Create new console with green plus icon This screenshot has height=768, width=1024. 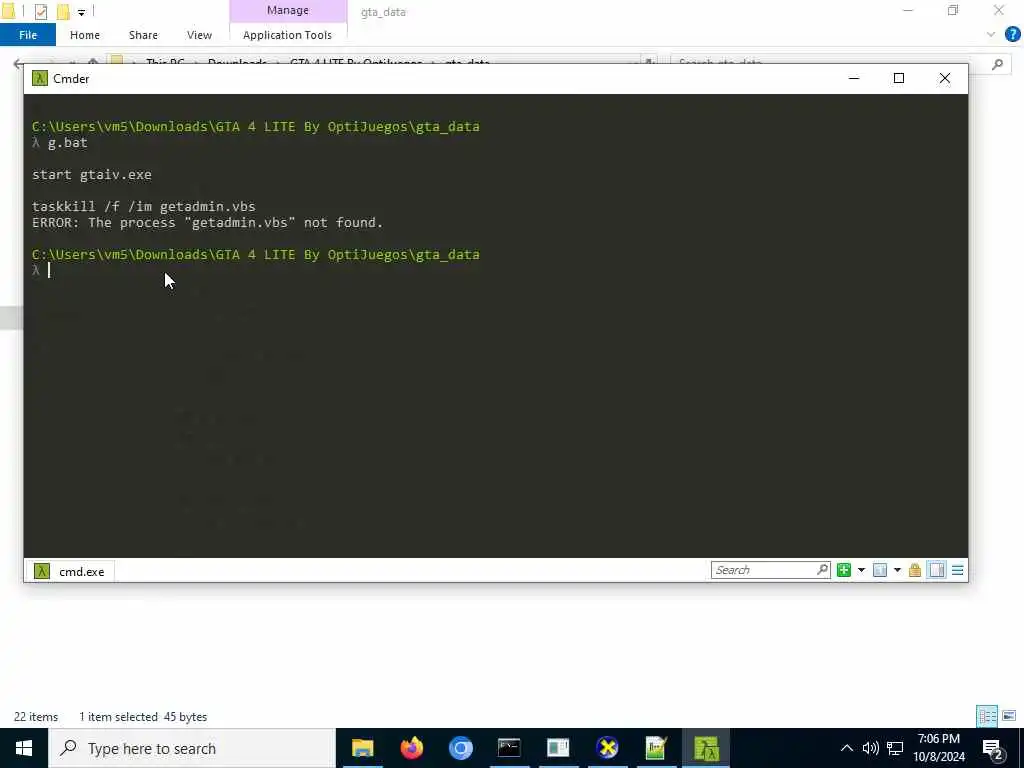(x=844, y=570)
